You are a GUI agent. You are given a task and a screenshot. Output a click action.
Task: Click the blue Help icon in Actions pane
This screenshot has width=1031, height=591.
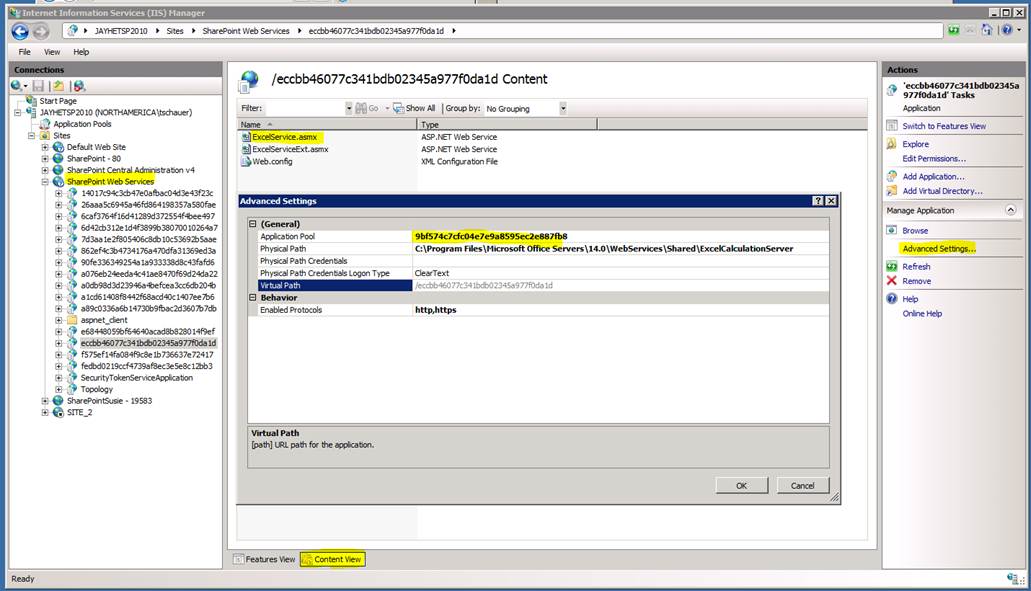pyautogui.click(x=892, y=298)
